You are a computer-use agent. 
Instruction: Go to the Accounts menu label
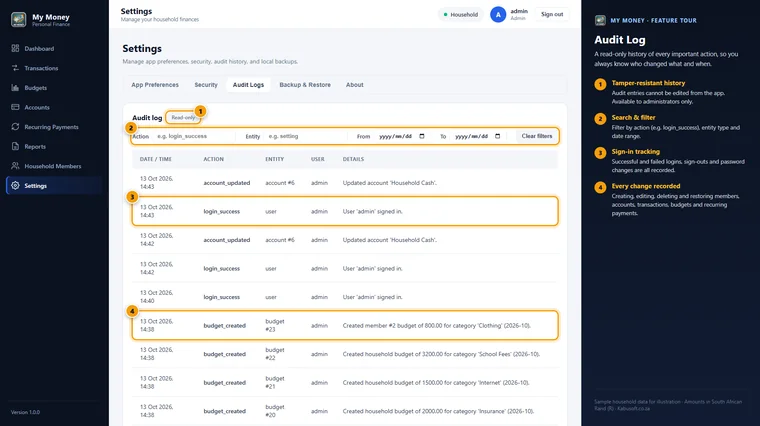pos(37,108)
